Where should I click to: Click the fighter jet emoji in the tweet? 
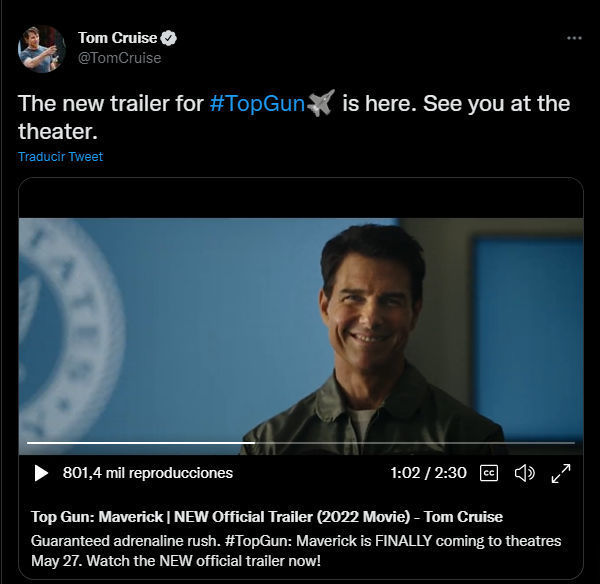tap(321, 103)
